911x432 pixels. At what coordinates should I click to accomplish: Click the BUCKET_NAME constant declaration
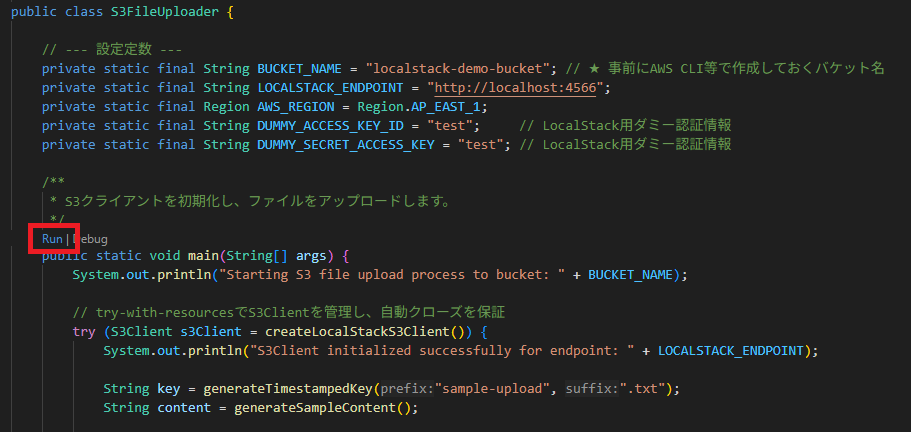tap(300, 69)
